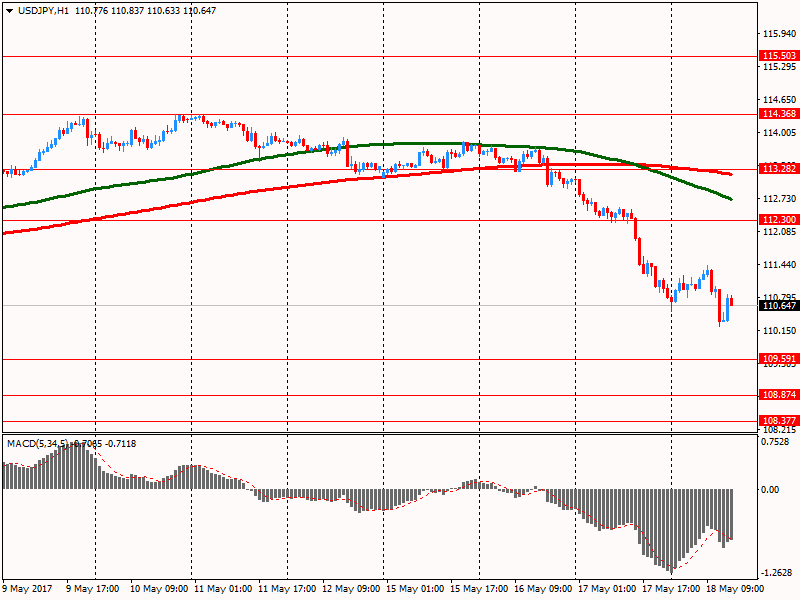Click the 11 May 17:00 time label
This screenshot has width=800, height=600.
pyautogui.click(x=287, y=589)
